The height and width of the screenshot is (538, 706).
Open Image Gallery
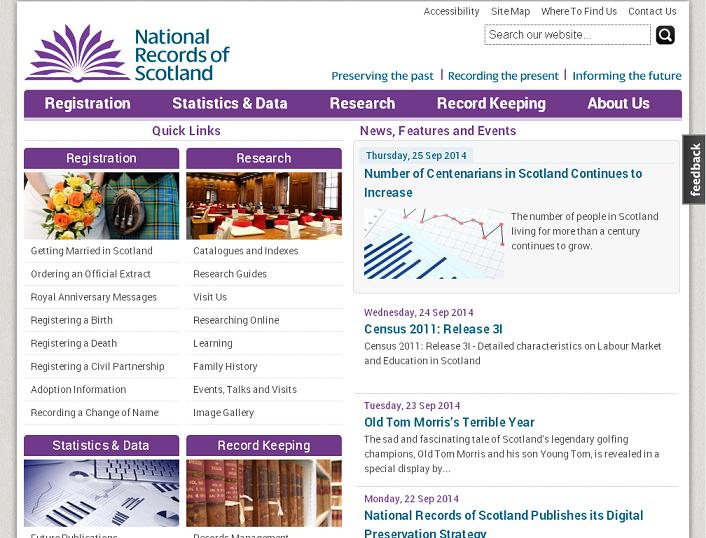(223, 412)
